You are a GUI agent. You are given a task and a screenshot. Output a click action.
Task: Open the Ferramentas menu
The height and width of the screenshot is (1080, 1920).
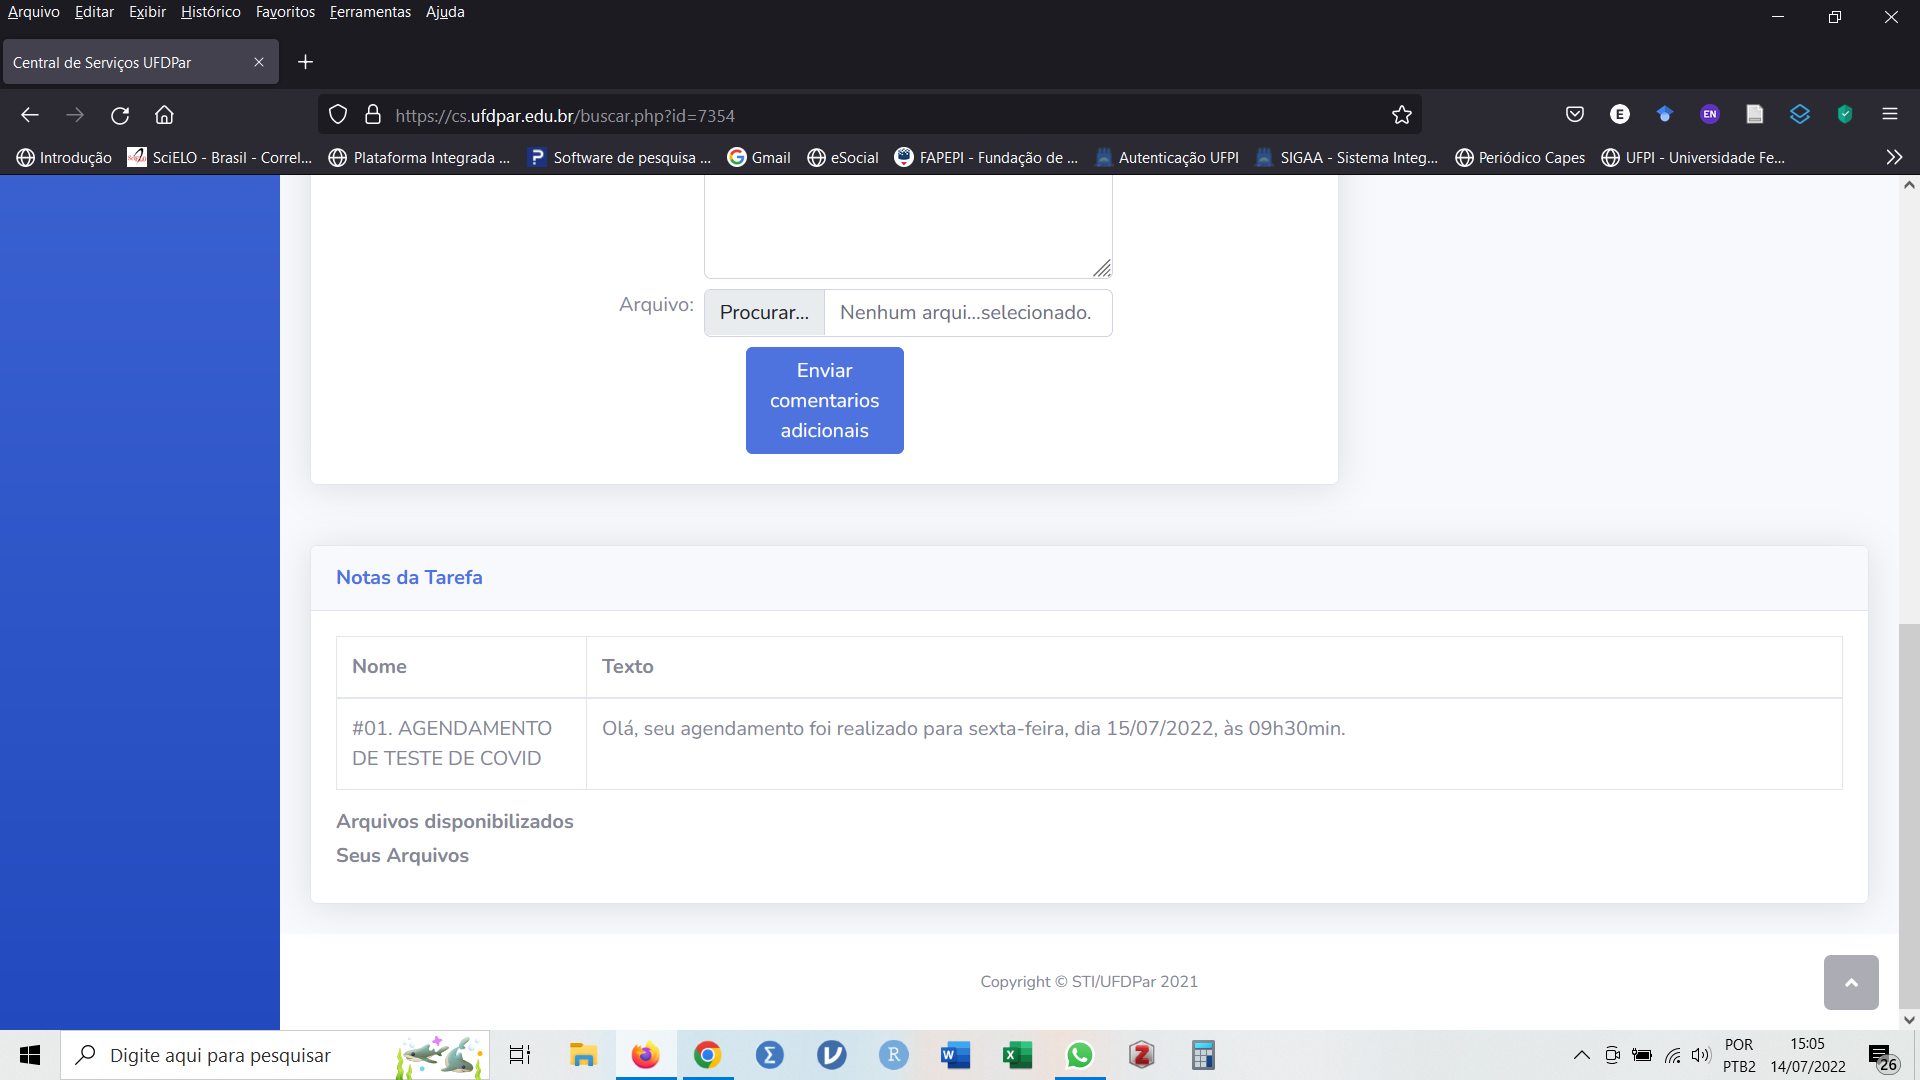pyautogui.click(x=370, y=12)
